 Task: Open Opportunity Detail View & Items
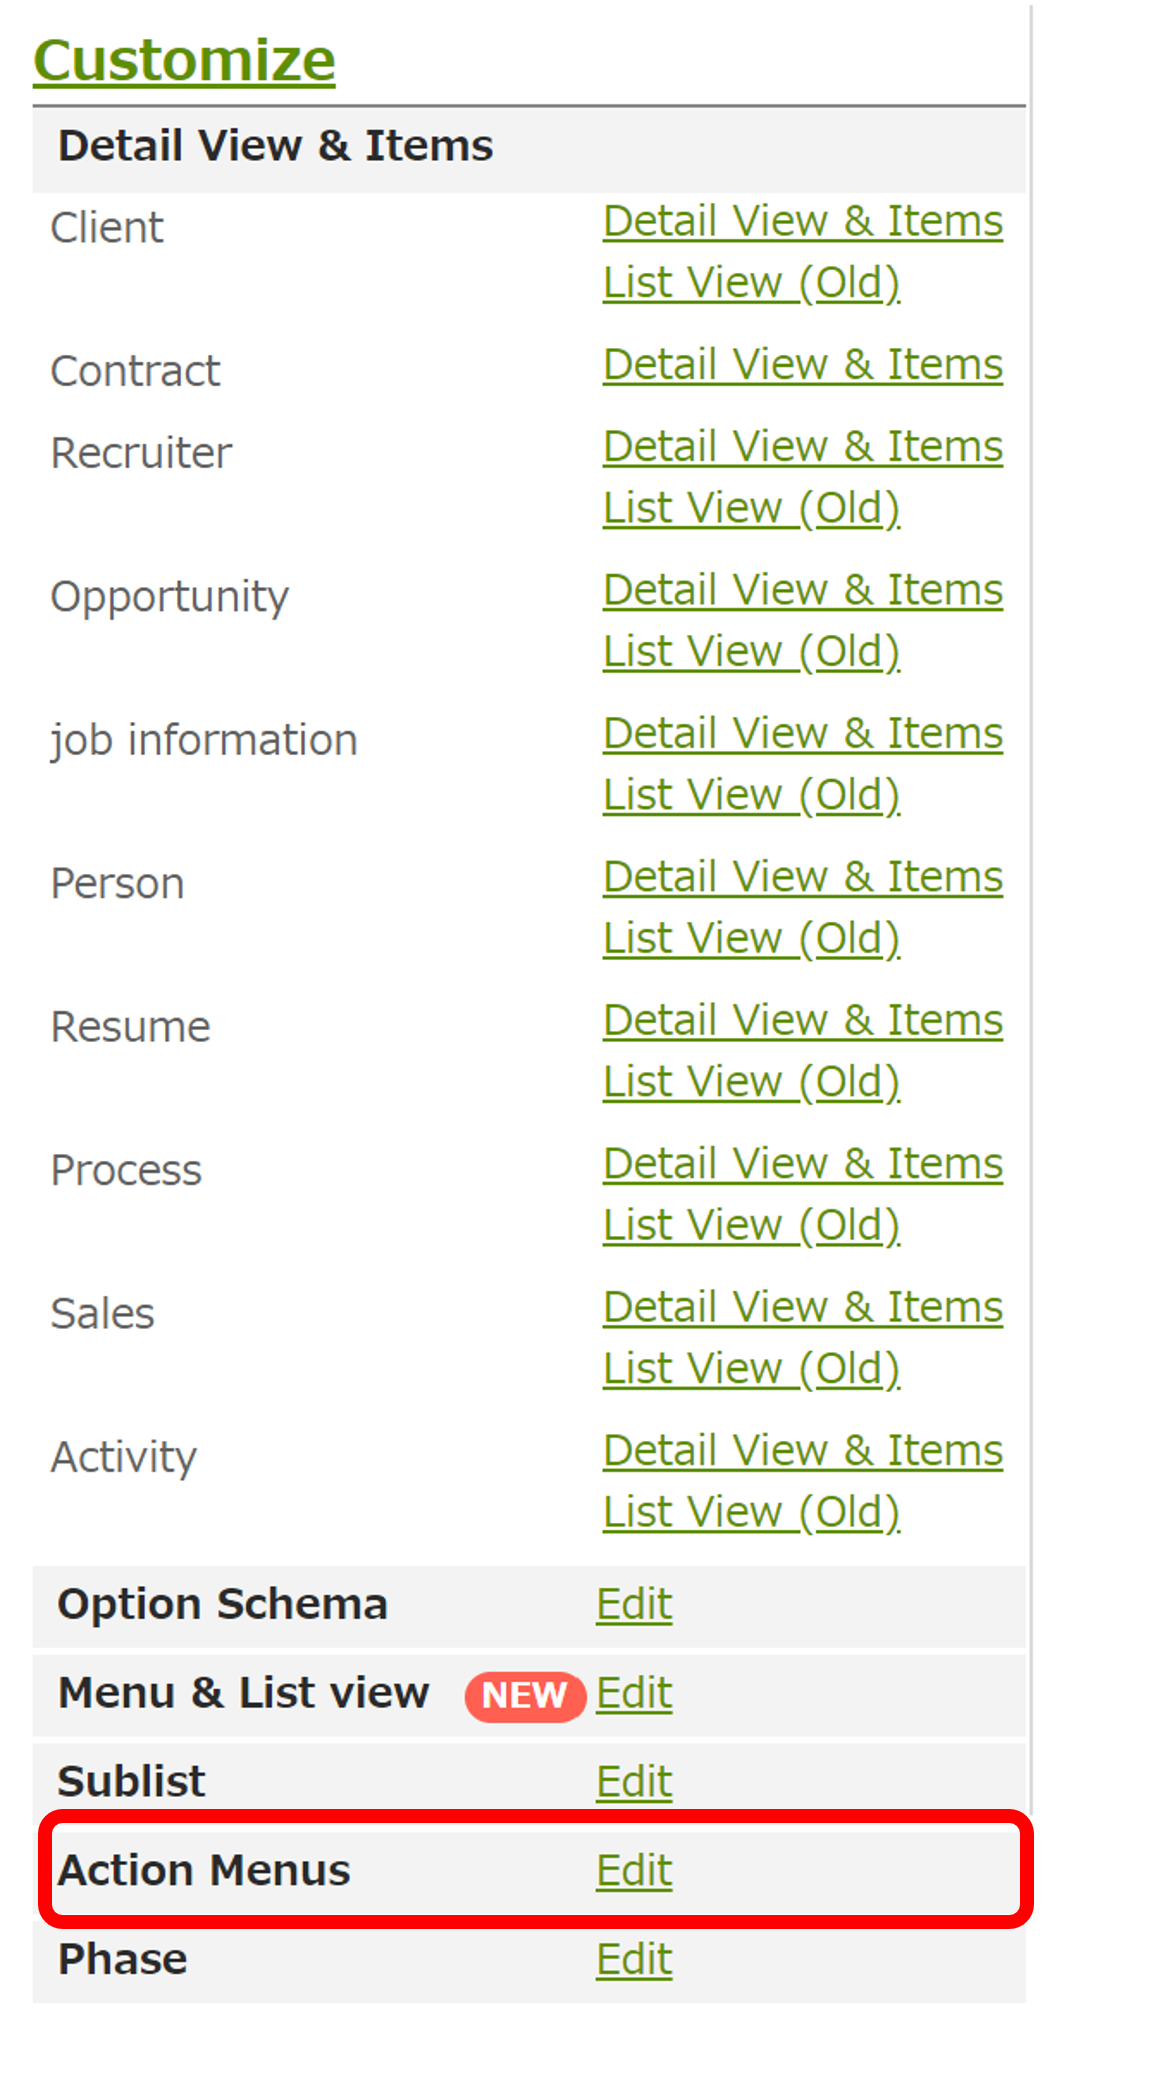coord(802,590)
